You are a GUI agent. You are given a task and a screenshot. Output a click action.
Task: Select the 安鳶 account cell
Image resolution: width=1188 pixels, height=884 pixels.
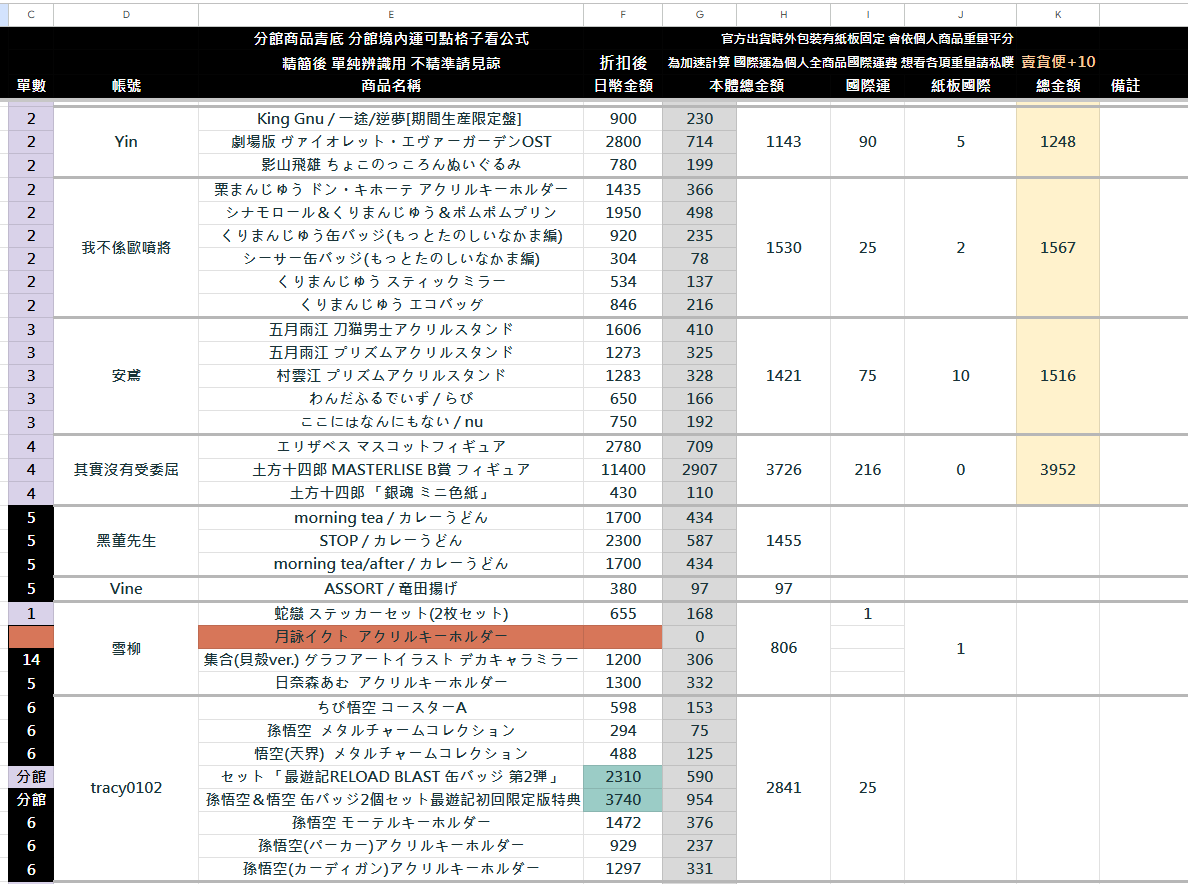[126, 376]
